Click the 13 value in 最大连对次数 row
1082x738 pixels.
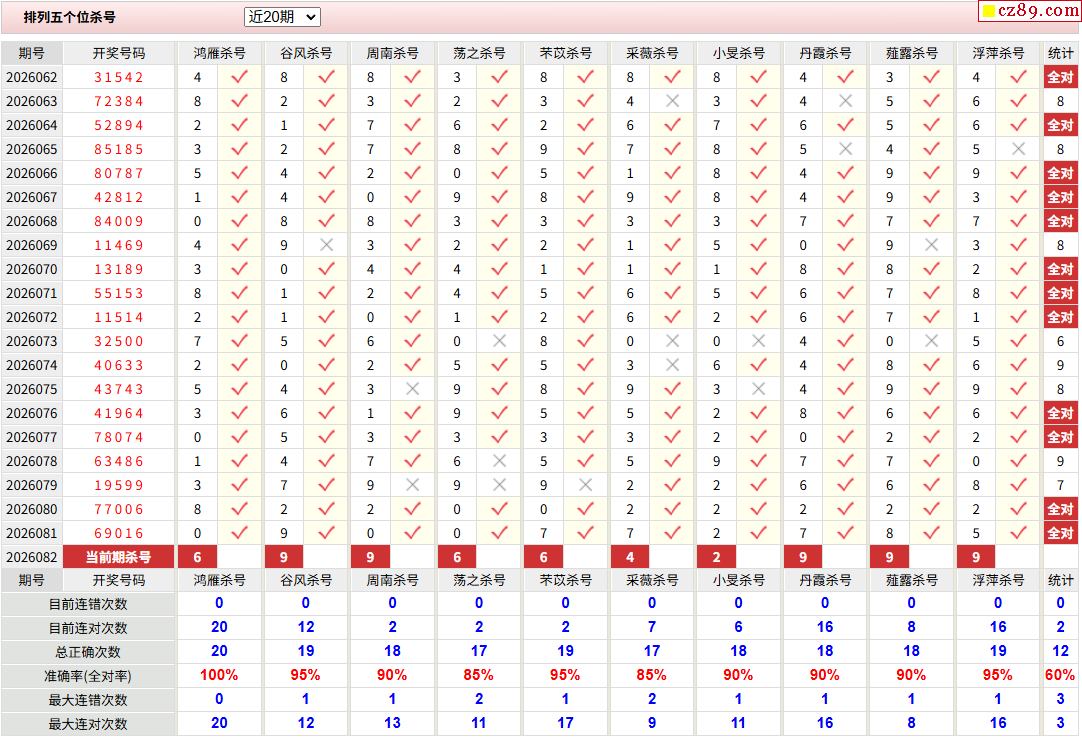392,723
